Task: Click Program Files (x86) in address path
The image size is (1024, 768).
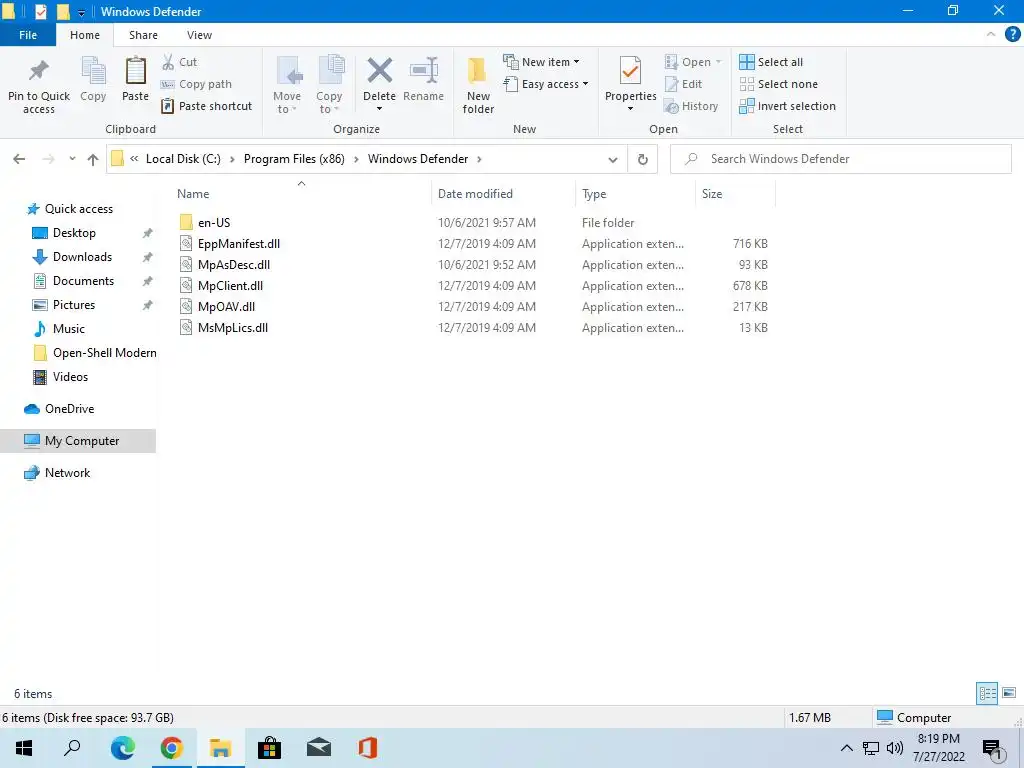Action: 294,159
